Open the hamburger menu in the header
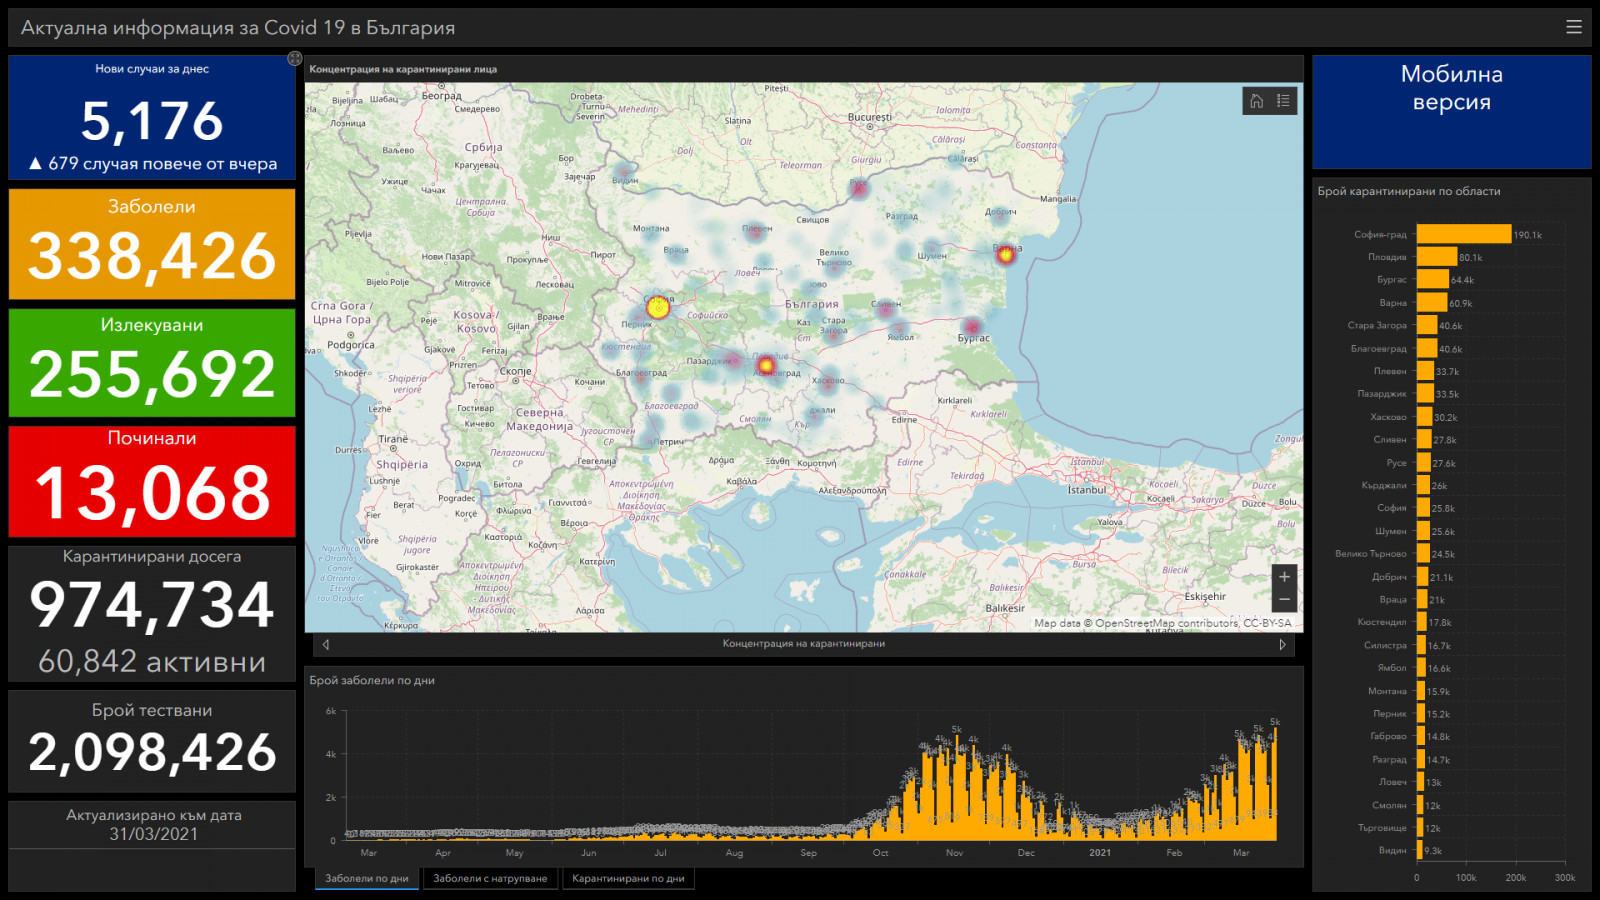Image resolution: width=1600 pixels, height=900 pixels. (x=1573, y=27)
